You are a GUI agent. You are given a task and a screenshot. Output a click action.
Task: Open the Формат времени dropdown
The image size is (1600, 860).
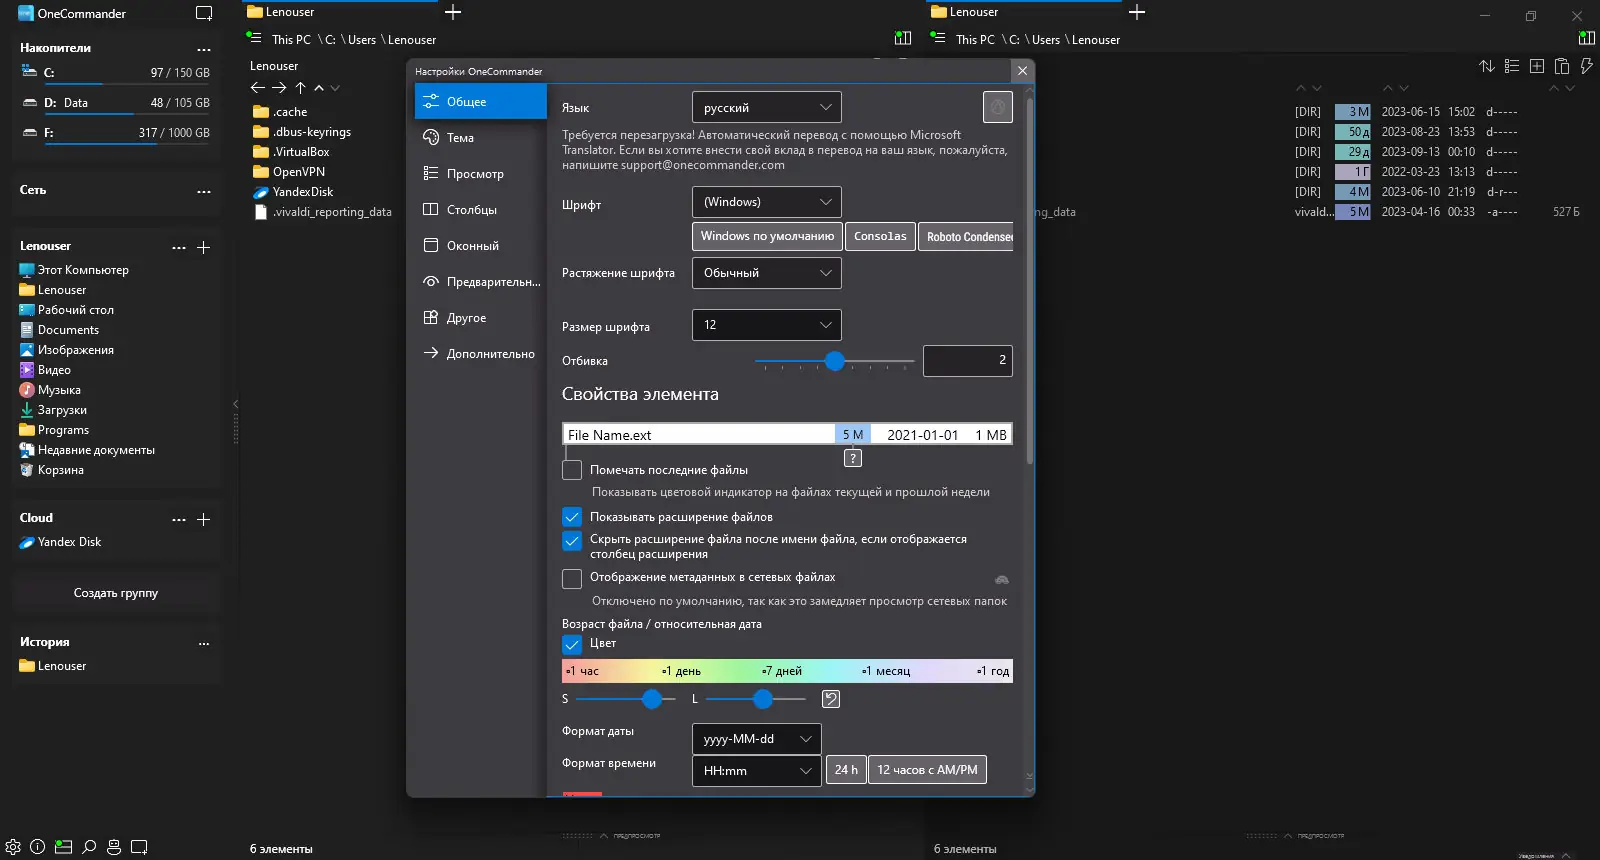[757, 771]
